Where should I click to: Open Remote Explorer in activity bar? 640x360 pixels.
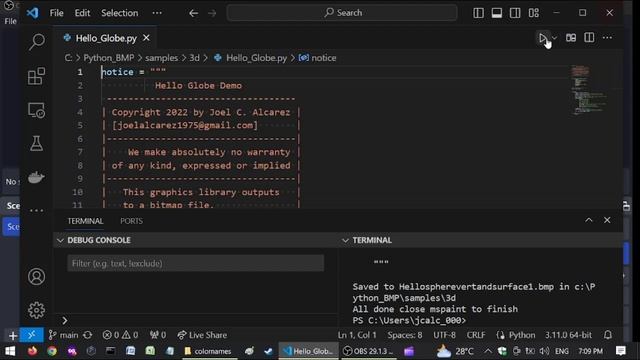coord(36,110)
